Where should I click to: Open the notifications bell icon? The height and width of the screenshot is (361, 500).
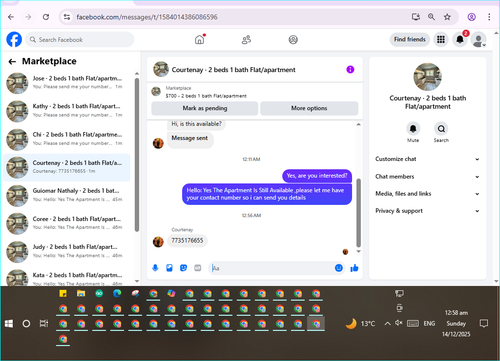point(460,40)
